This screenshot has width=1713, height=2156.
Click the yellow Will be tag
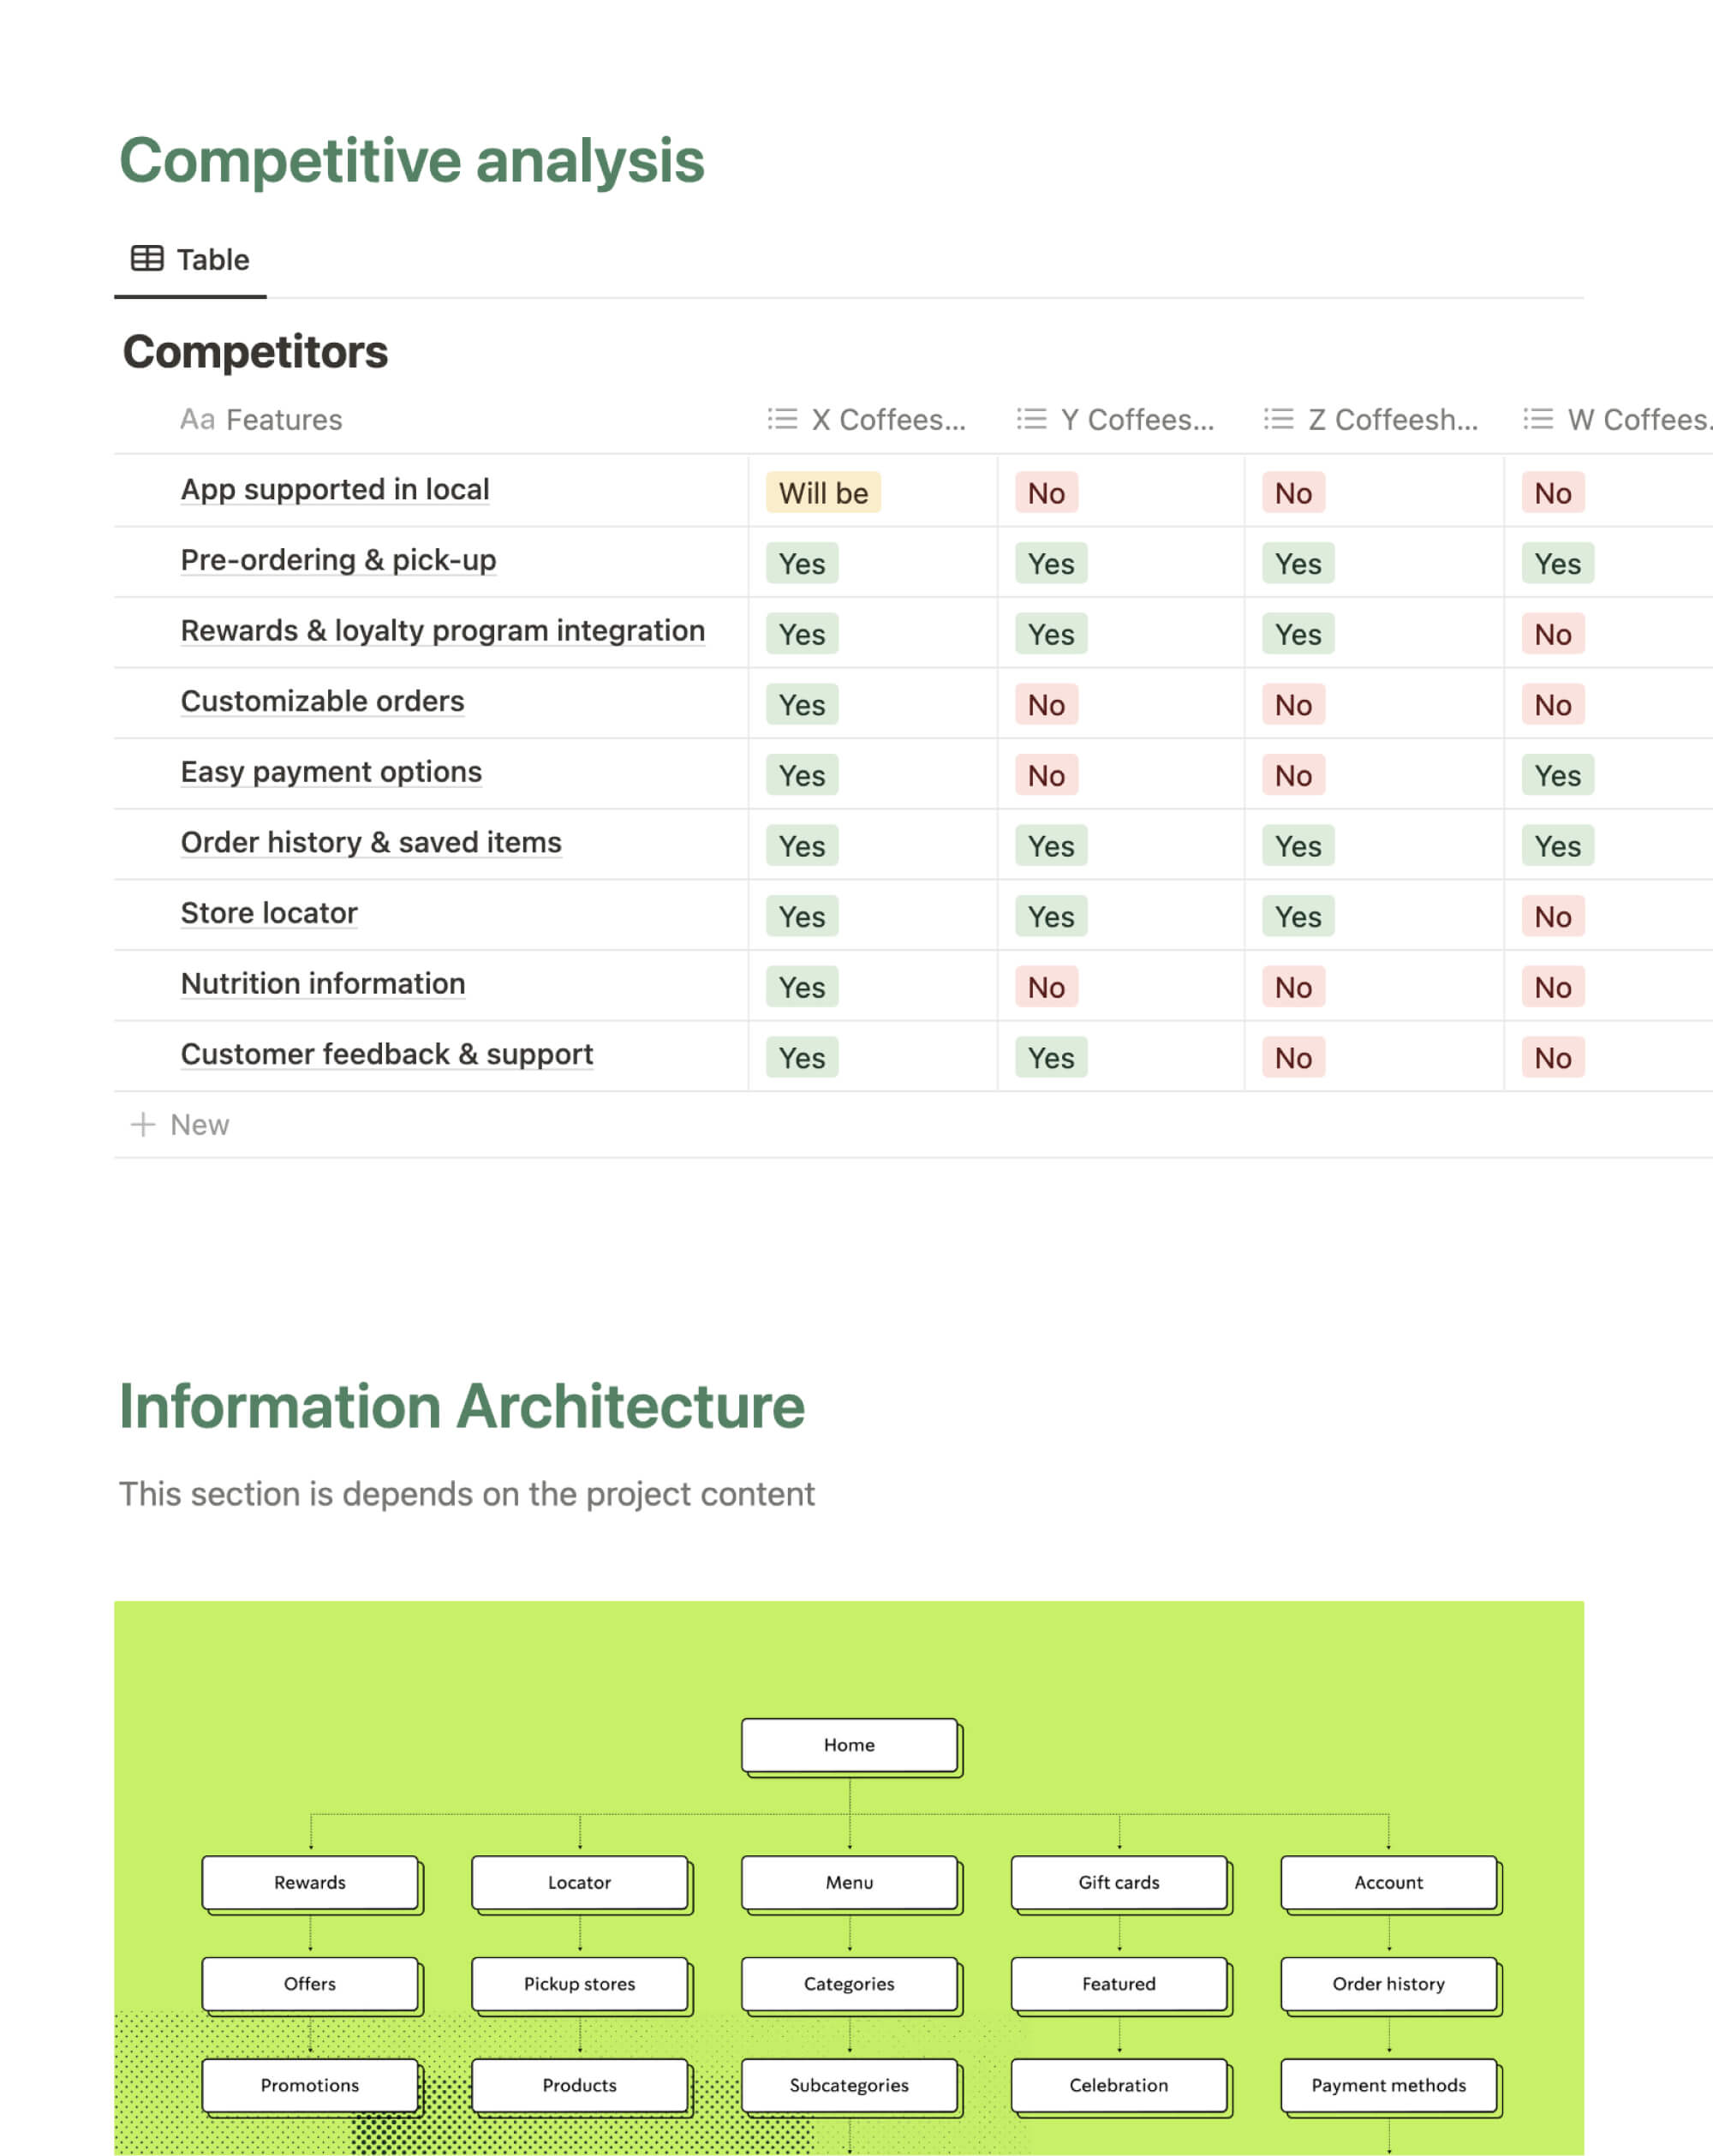(822, 493)
